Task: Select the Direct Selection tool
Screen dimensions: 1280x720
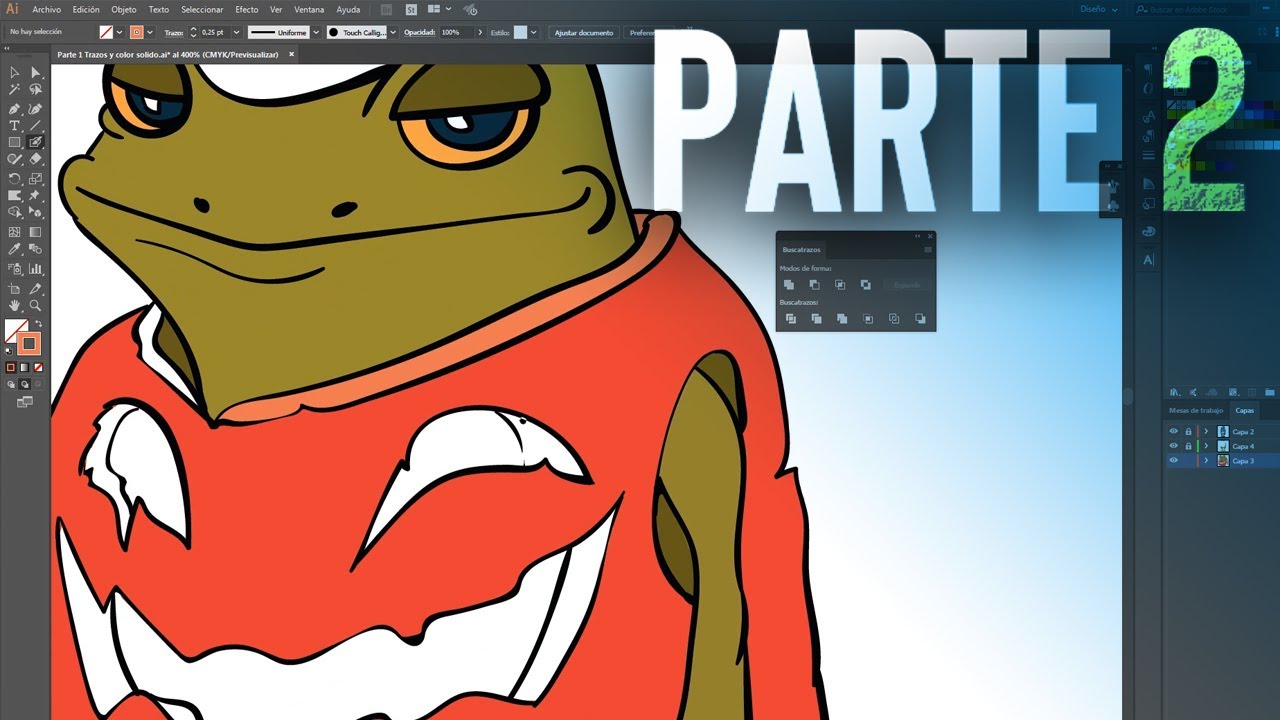Action: pos(36,73)
